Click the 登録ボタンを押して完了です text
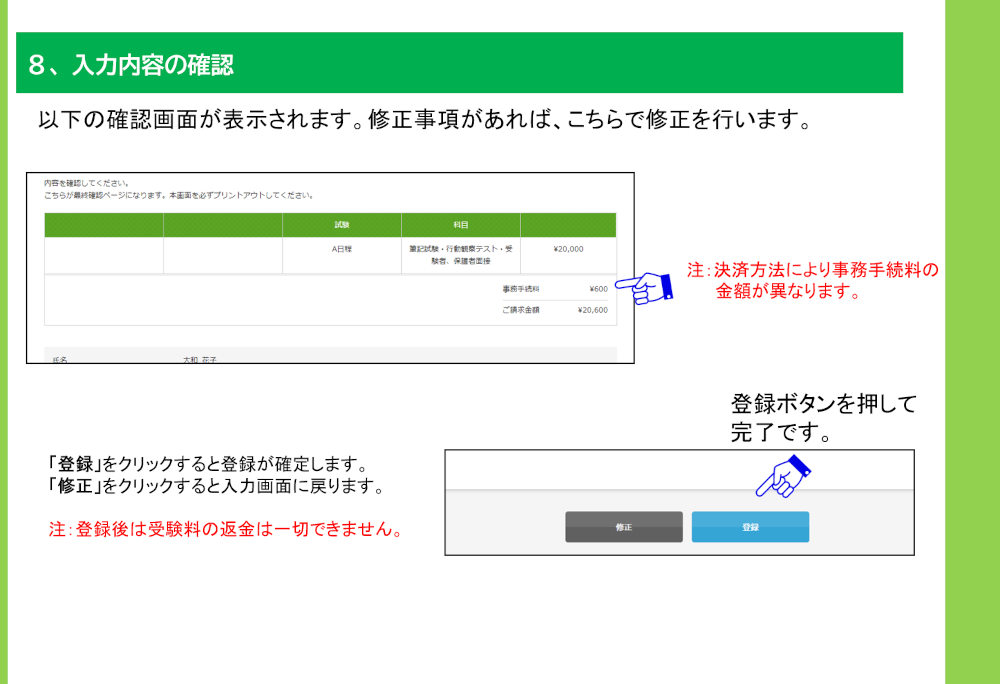This screenshot has height=684, width=1000. [823, 419]
